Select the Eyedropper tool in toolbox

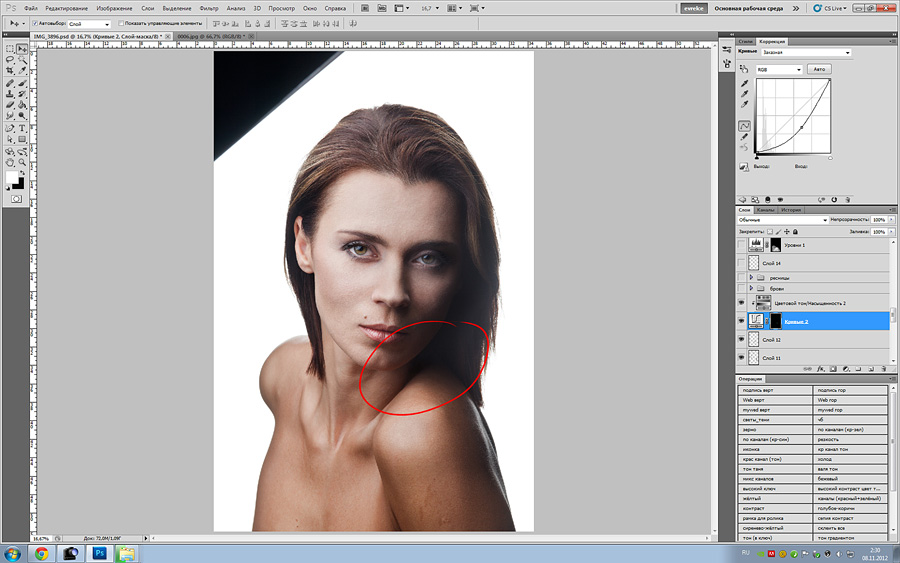pyautogui.click(x=22, y=71)
